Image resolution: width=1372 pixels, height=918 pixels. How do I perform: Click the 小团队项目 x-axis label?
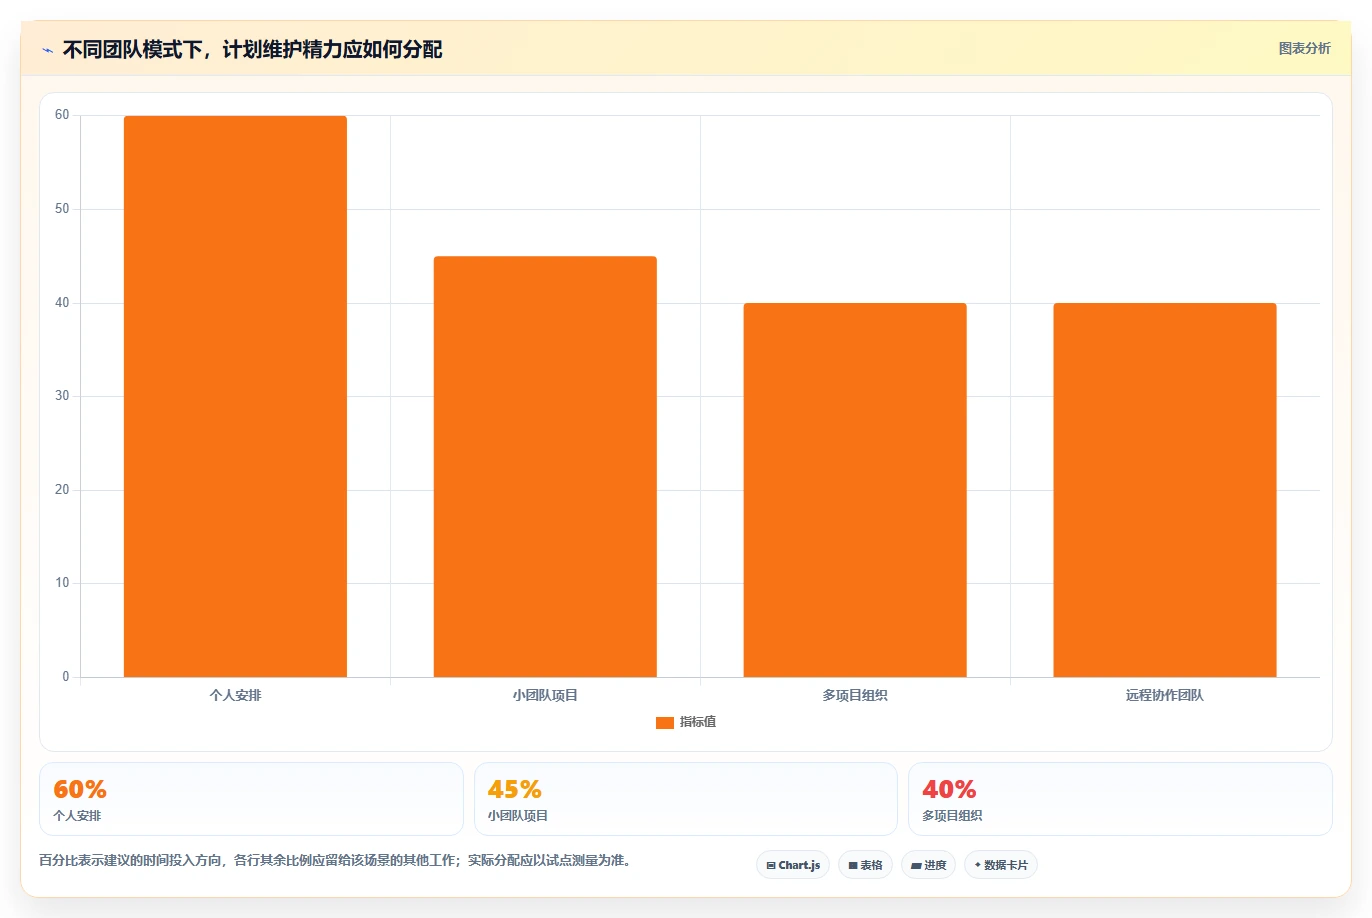point(545,695)
